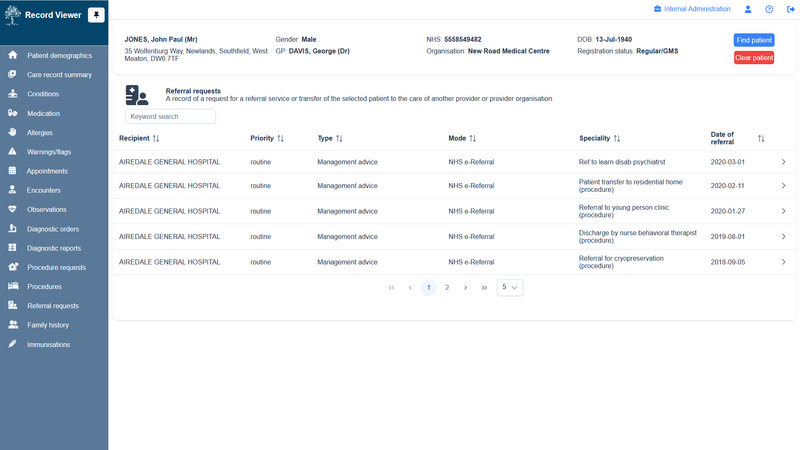Open rows-per-page dropdown showing 5
The image size is (800, 450).
tap(510, 287)
